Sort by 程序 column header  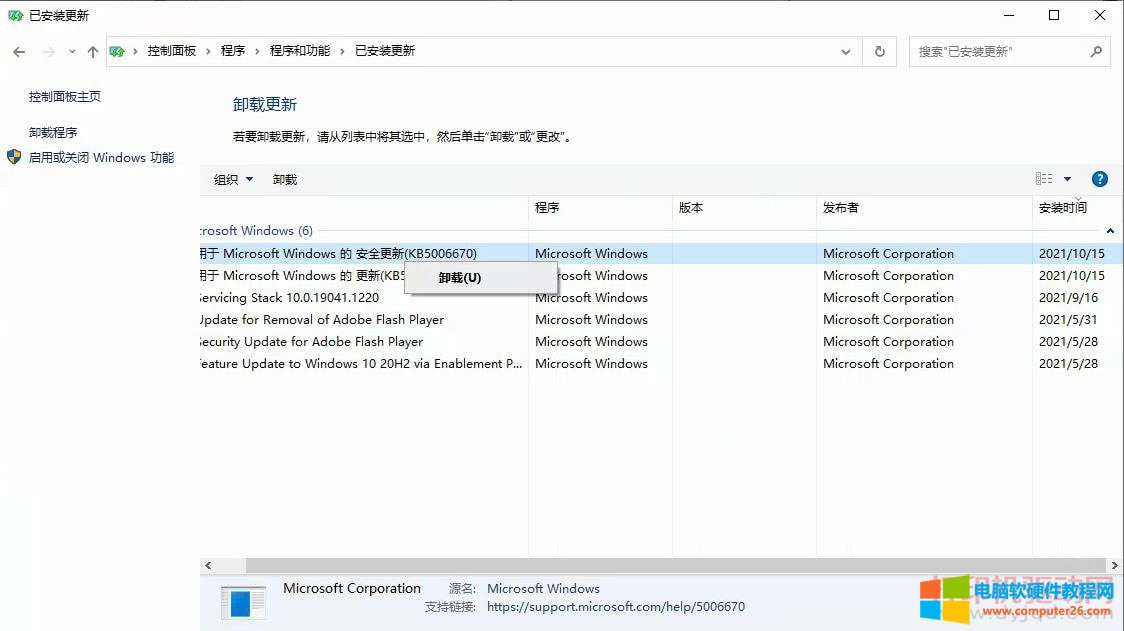(601, 208)
